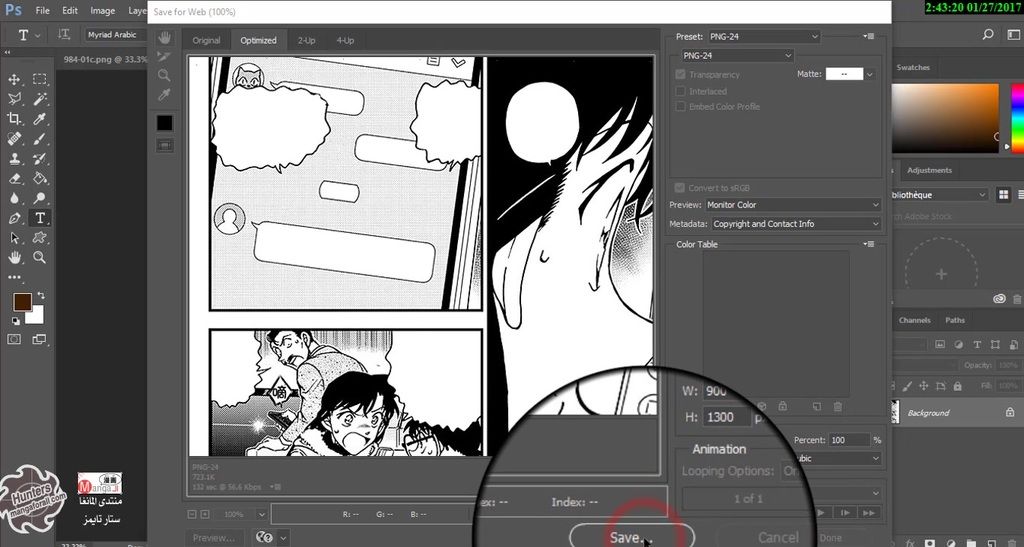The height and width of the screenshot is (547, 1024).
Task: Open the PNG-24 file format dropdown
Action: (737, 55)
